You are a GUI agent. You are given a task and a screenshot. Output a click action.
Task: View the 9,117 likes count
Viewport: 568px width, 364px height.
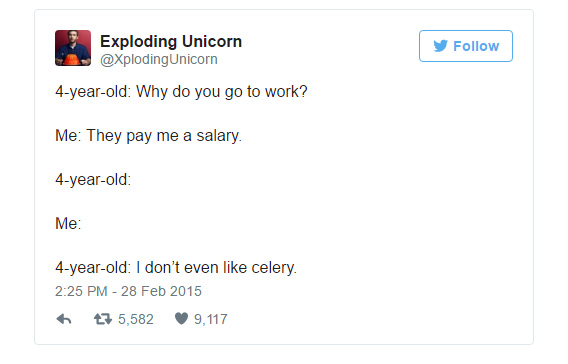[211, 319]
